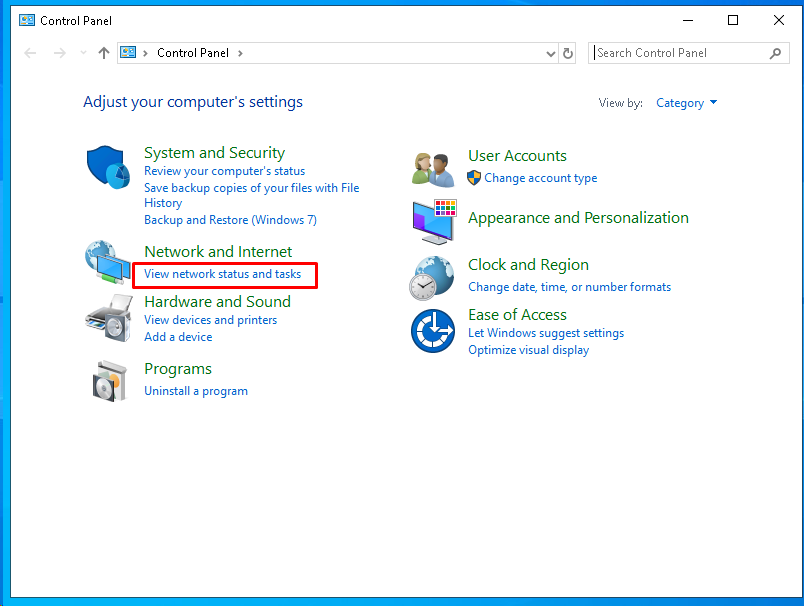Open System and Security heading
Screen dimensions: 804x606
(x=214, y=153)
